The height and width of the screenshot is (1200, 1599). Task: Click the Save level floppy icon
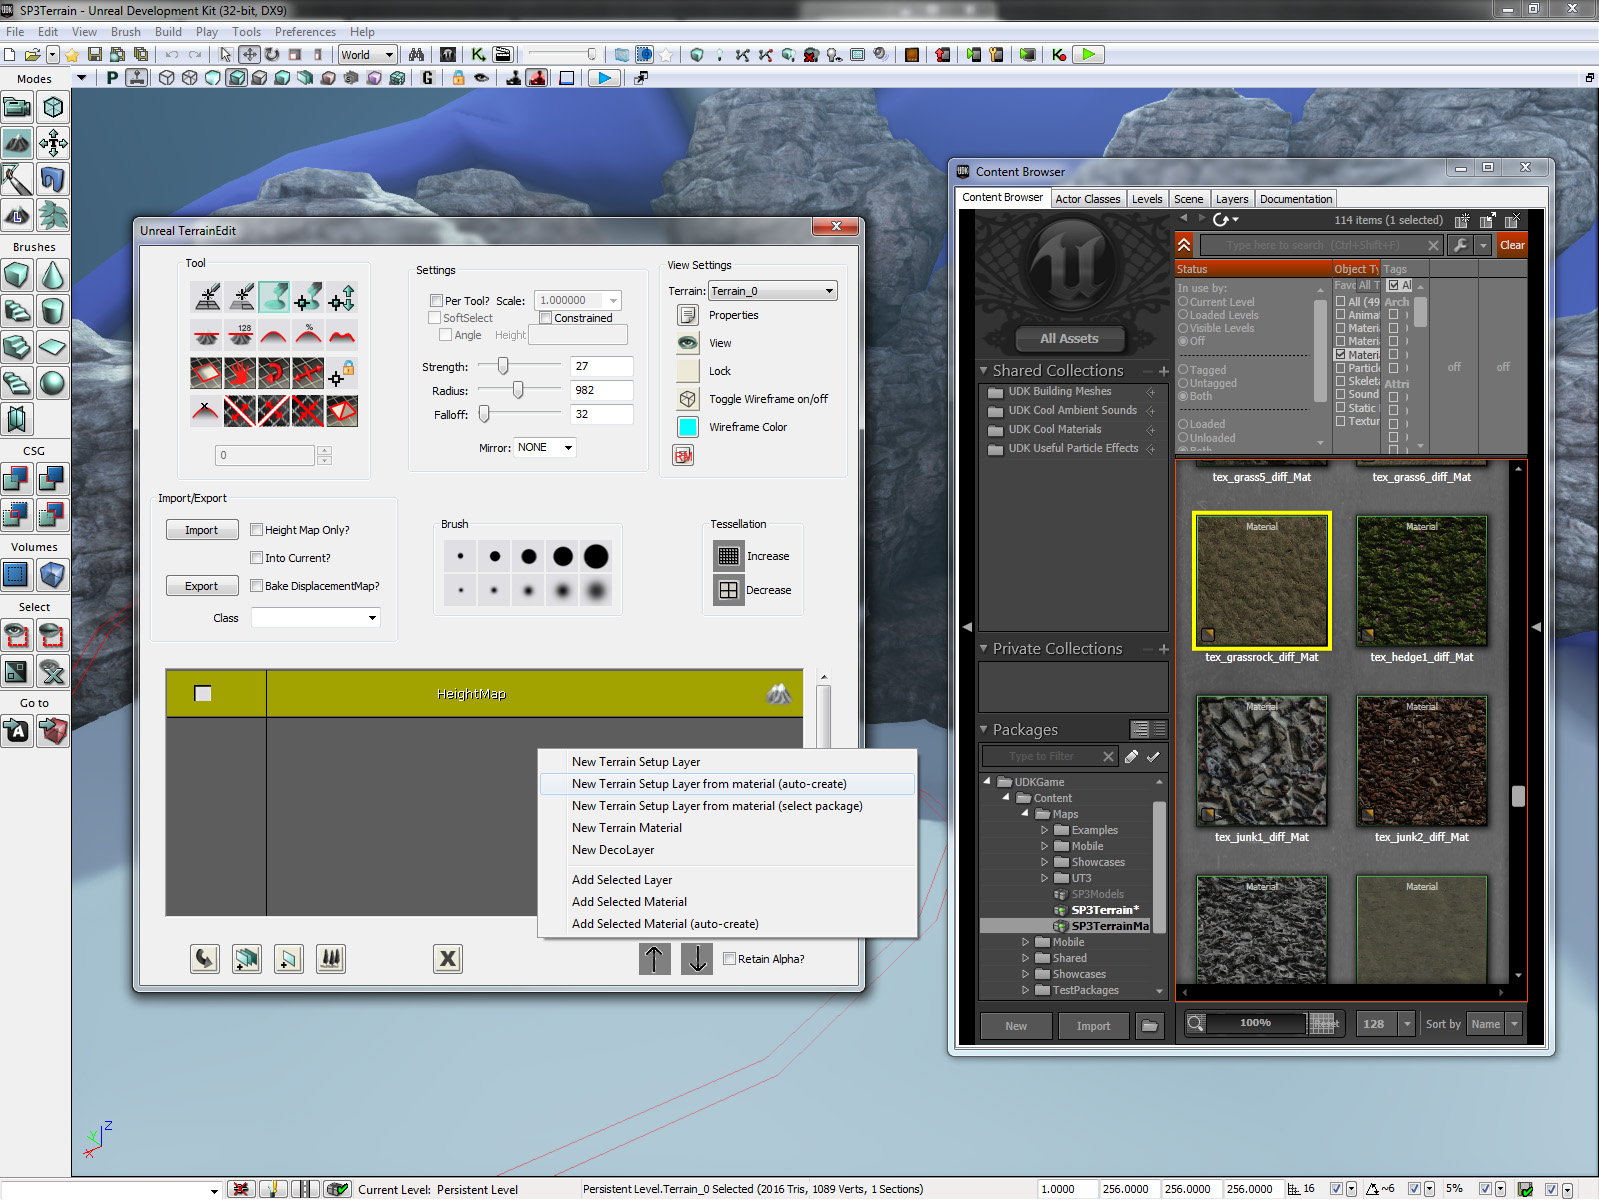pyautogui.click(x=95, y=55)
